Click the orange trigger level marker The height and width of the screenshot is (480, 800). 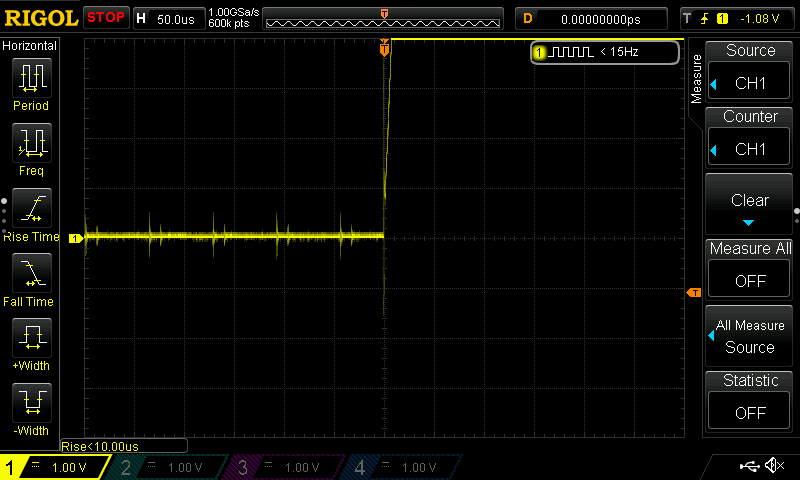coord(694,292)
